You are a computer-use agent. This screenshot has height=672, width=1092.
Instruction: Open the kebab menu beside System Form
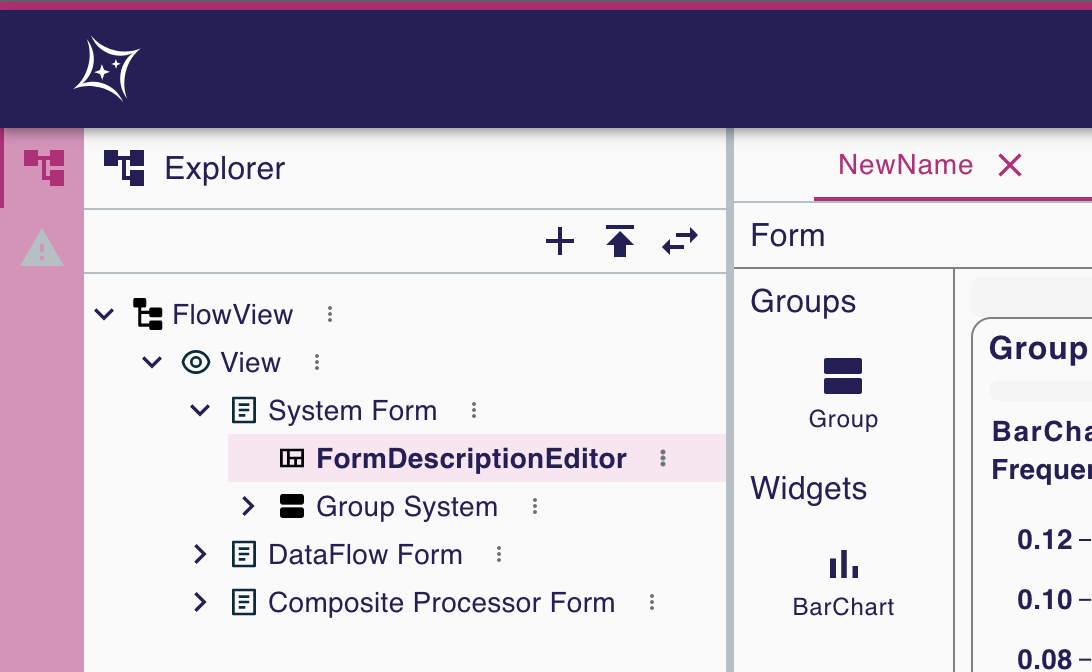(x=473, y=410)
